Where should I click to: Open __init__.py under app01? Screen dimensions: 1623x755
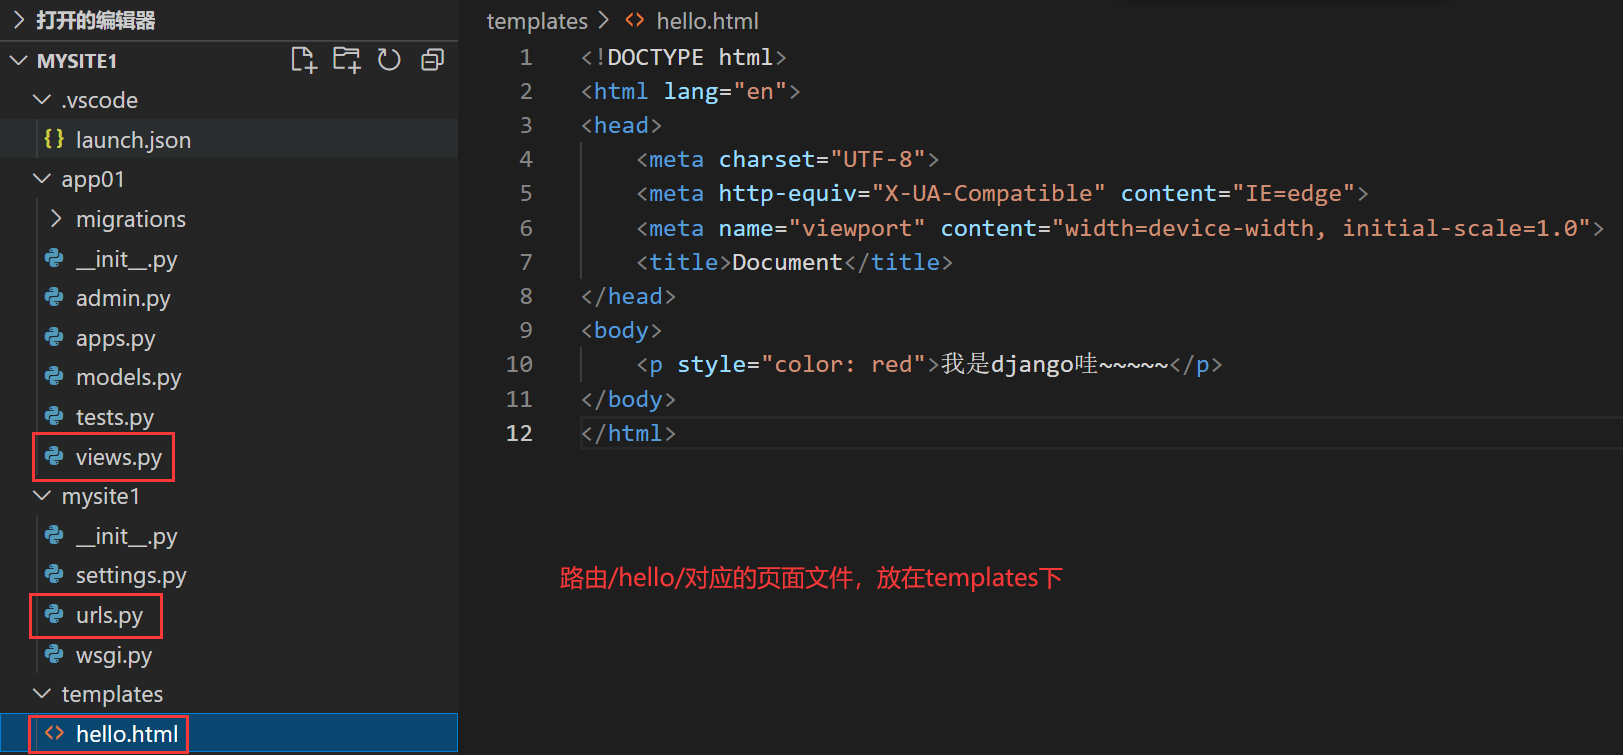127,259
